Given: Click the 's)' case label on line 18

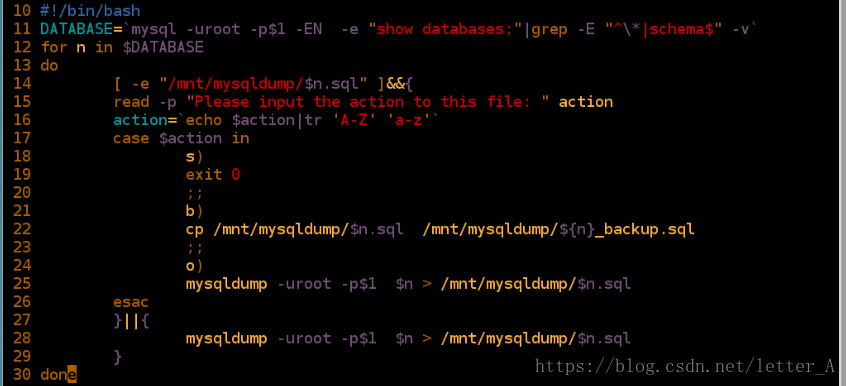Looking at the screenshot, I should [x=194, y=157].
